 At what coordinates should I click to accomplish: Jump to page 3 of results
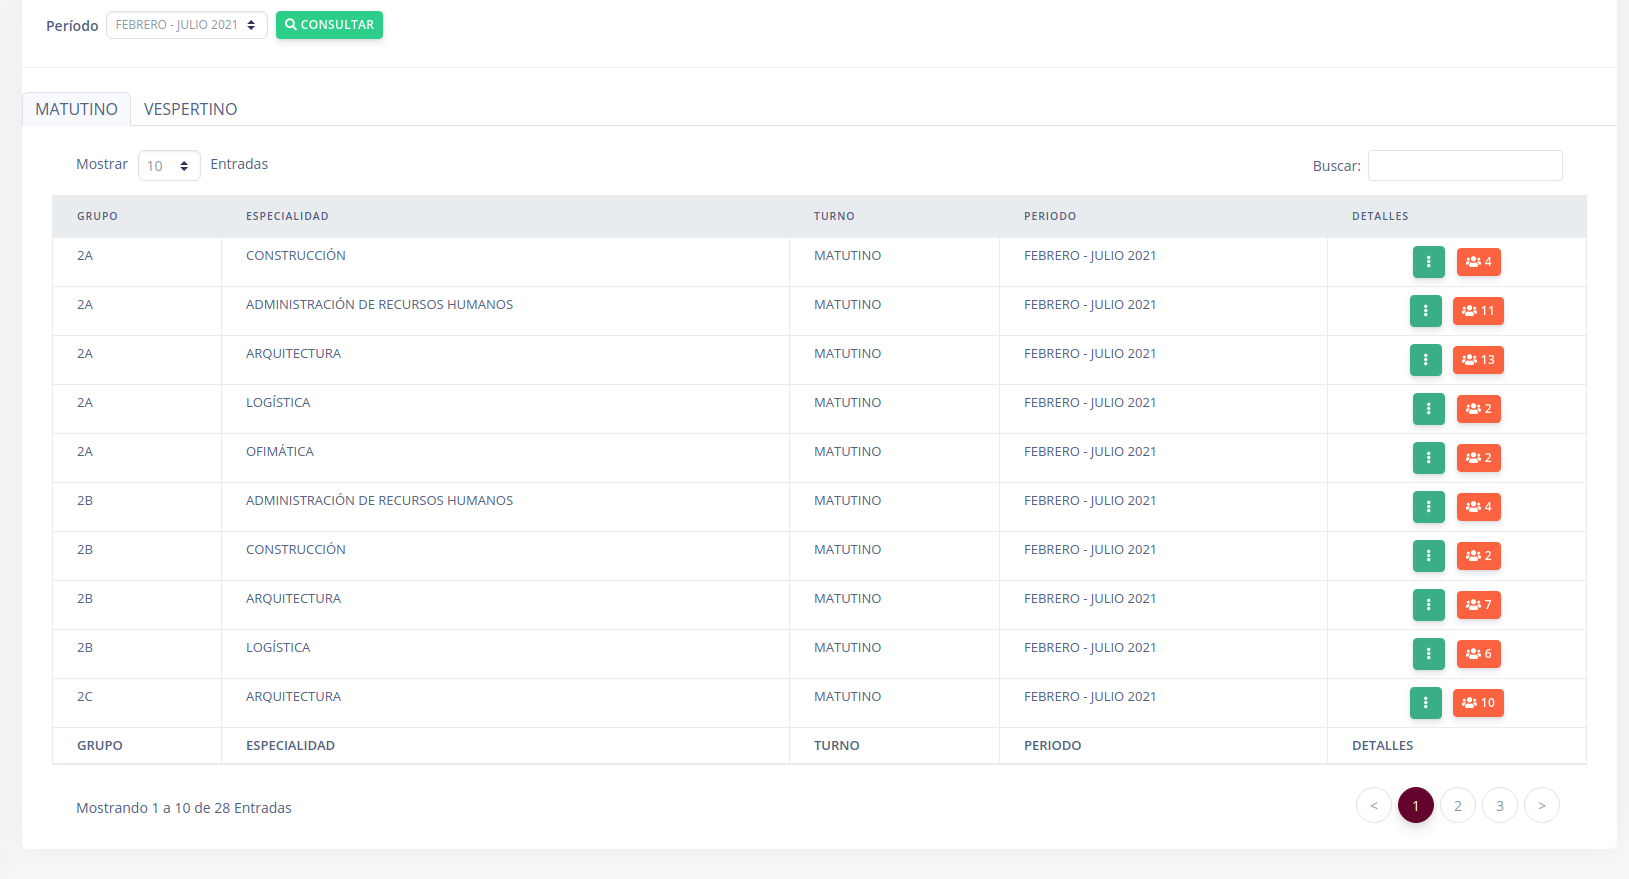1499,806
